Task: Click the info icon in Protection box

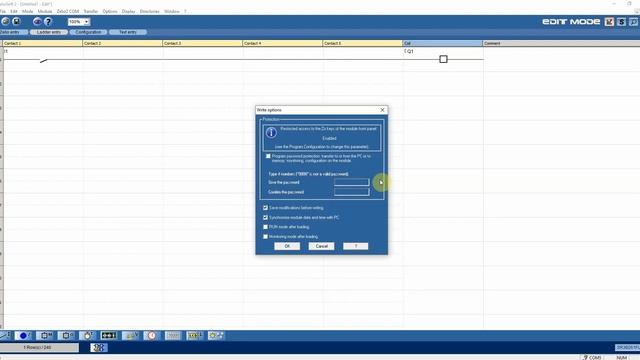Action: 271,132
